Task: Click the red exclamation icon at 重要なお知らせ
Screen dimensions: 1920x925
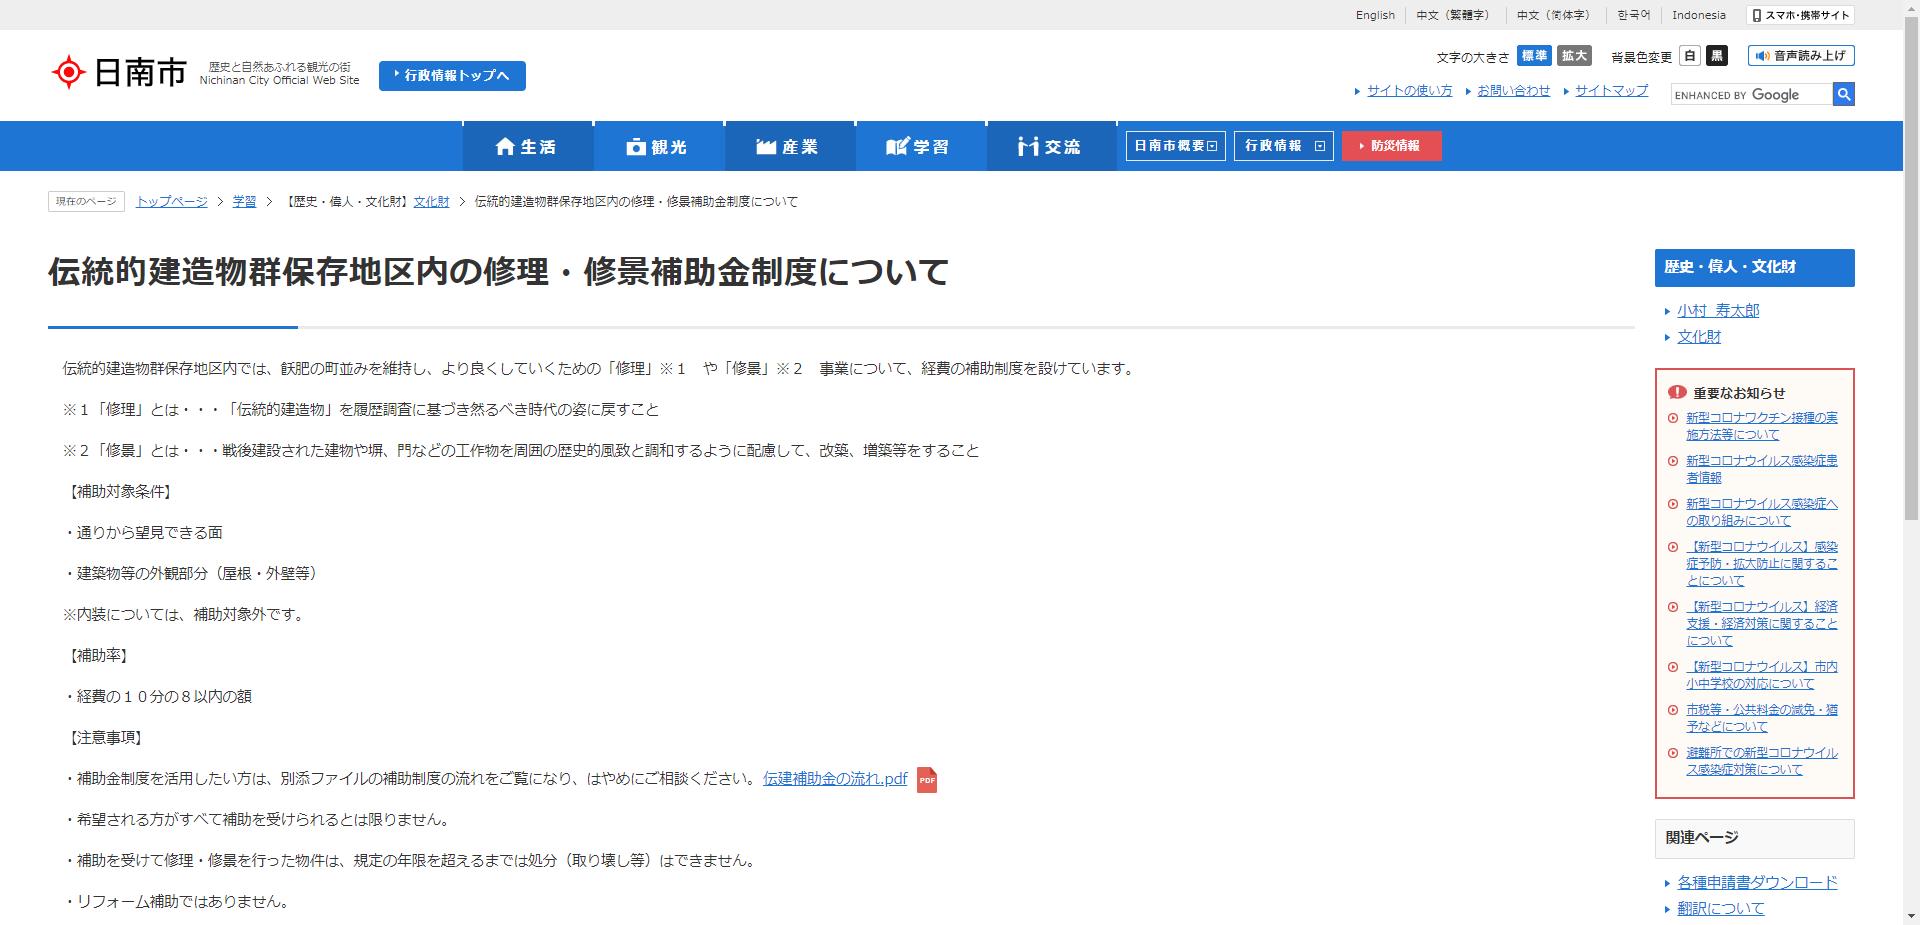Action: tap(1677, 393)
